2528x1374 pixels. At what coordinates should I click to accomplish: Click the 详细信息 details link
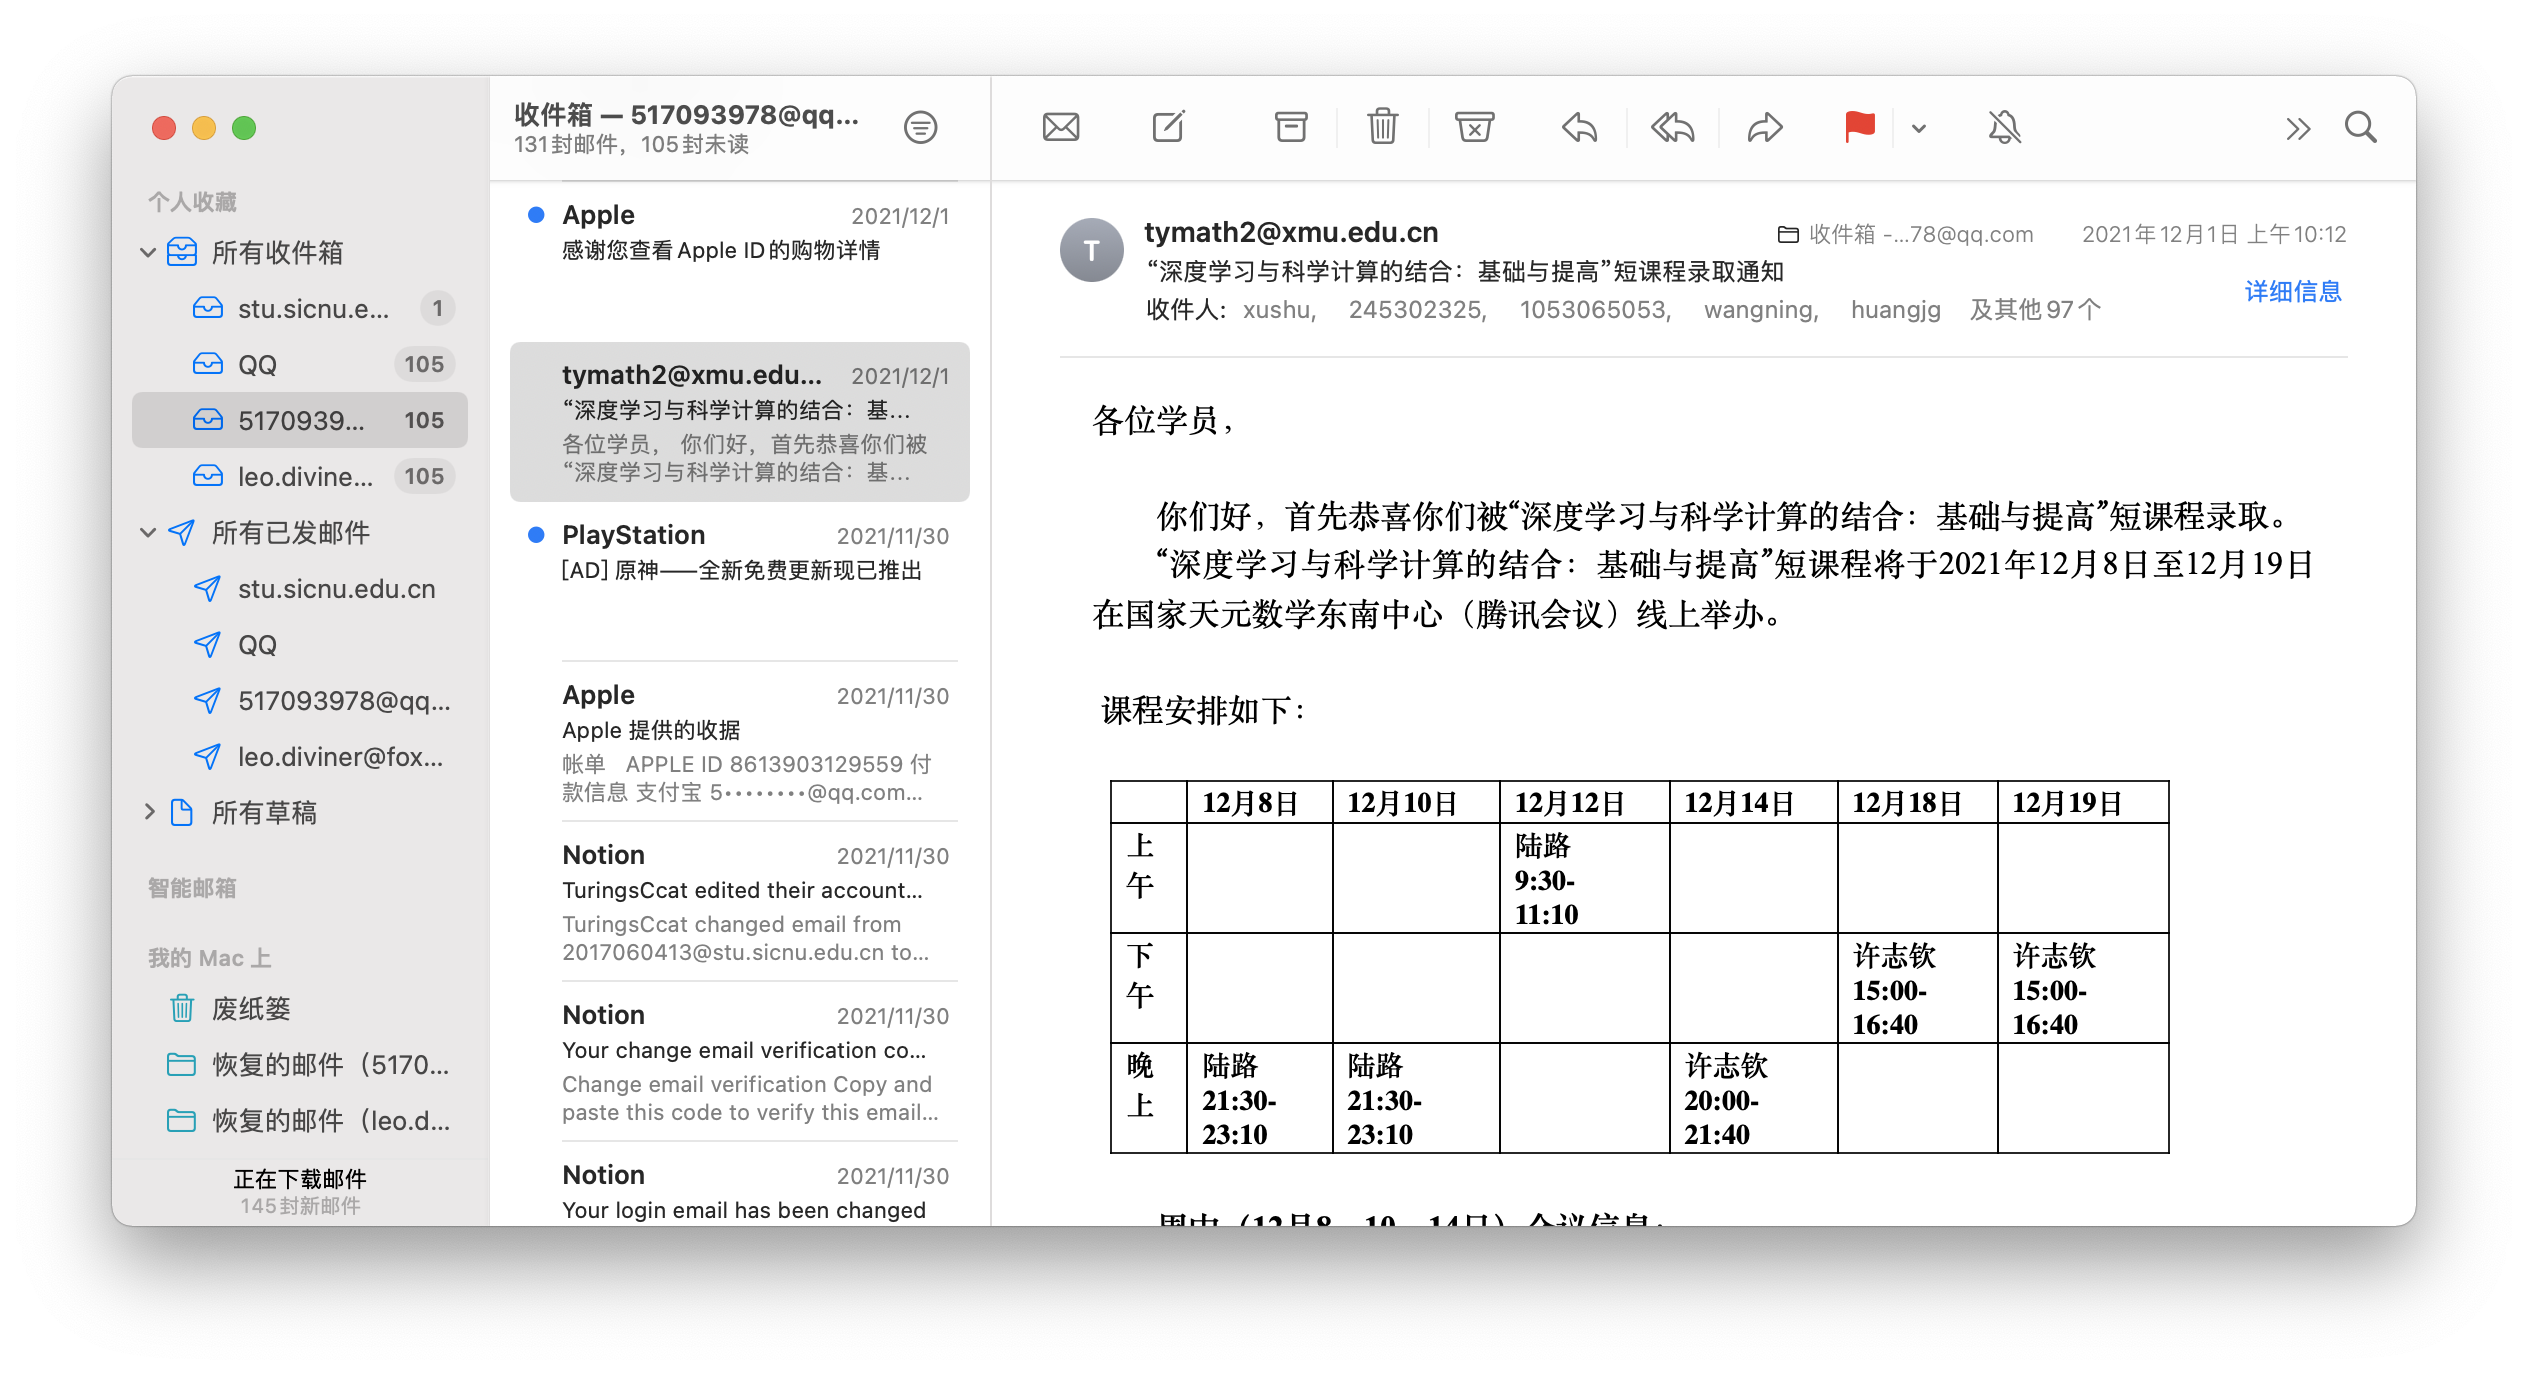click(2292, 292)
